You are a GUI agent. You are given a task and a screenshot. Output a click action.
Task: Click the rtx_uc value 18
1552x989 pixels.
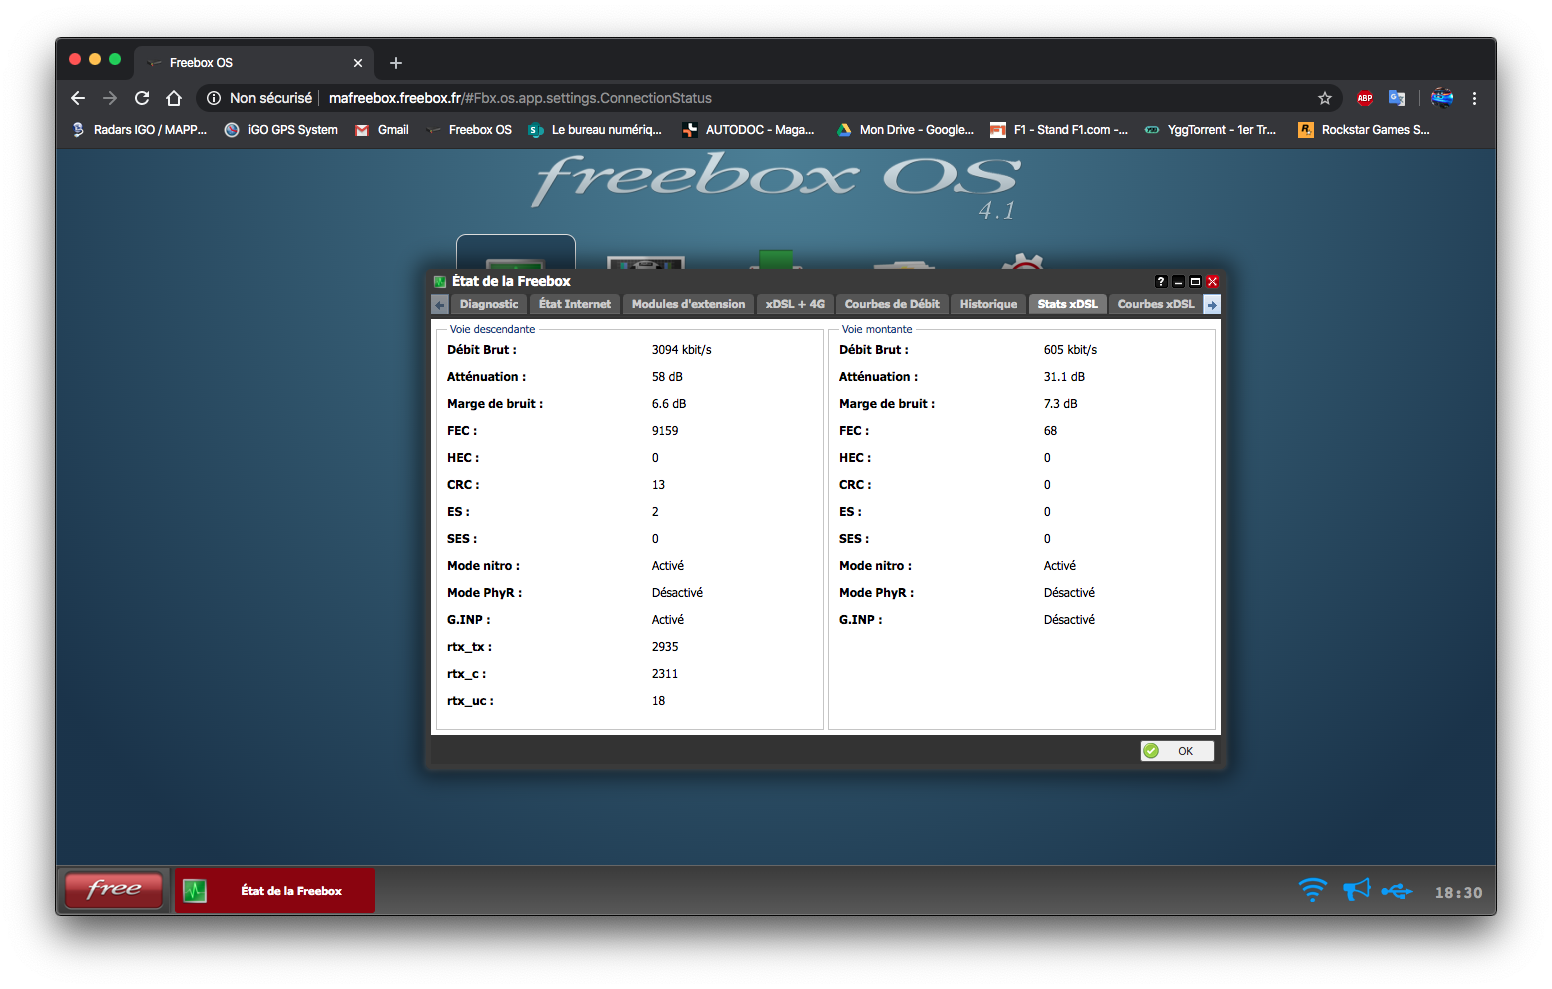[658, 701]
